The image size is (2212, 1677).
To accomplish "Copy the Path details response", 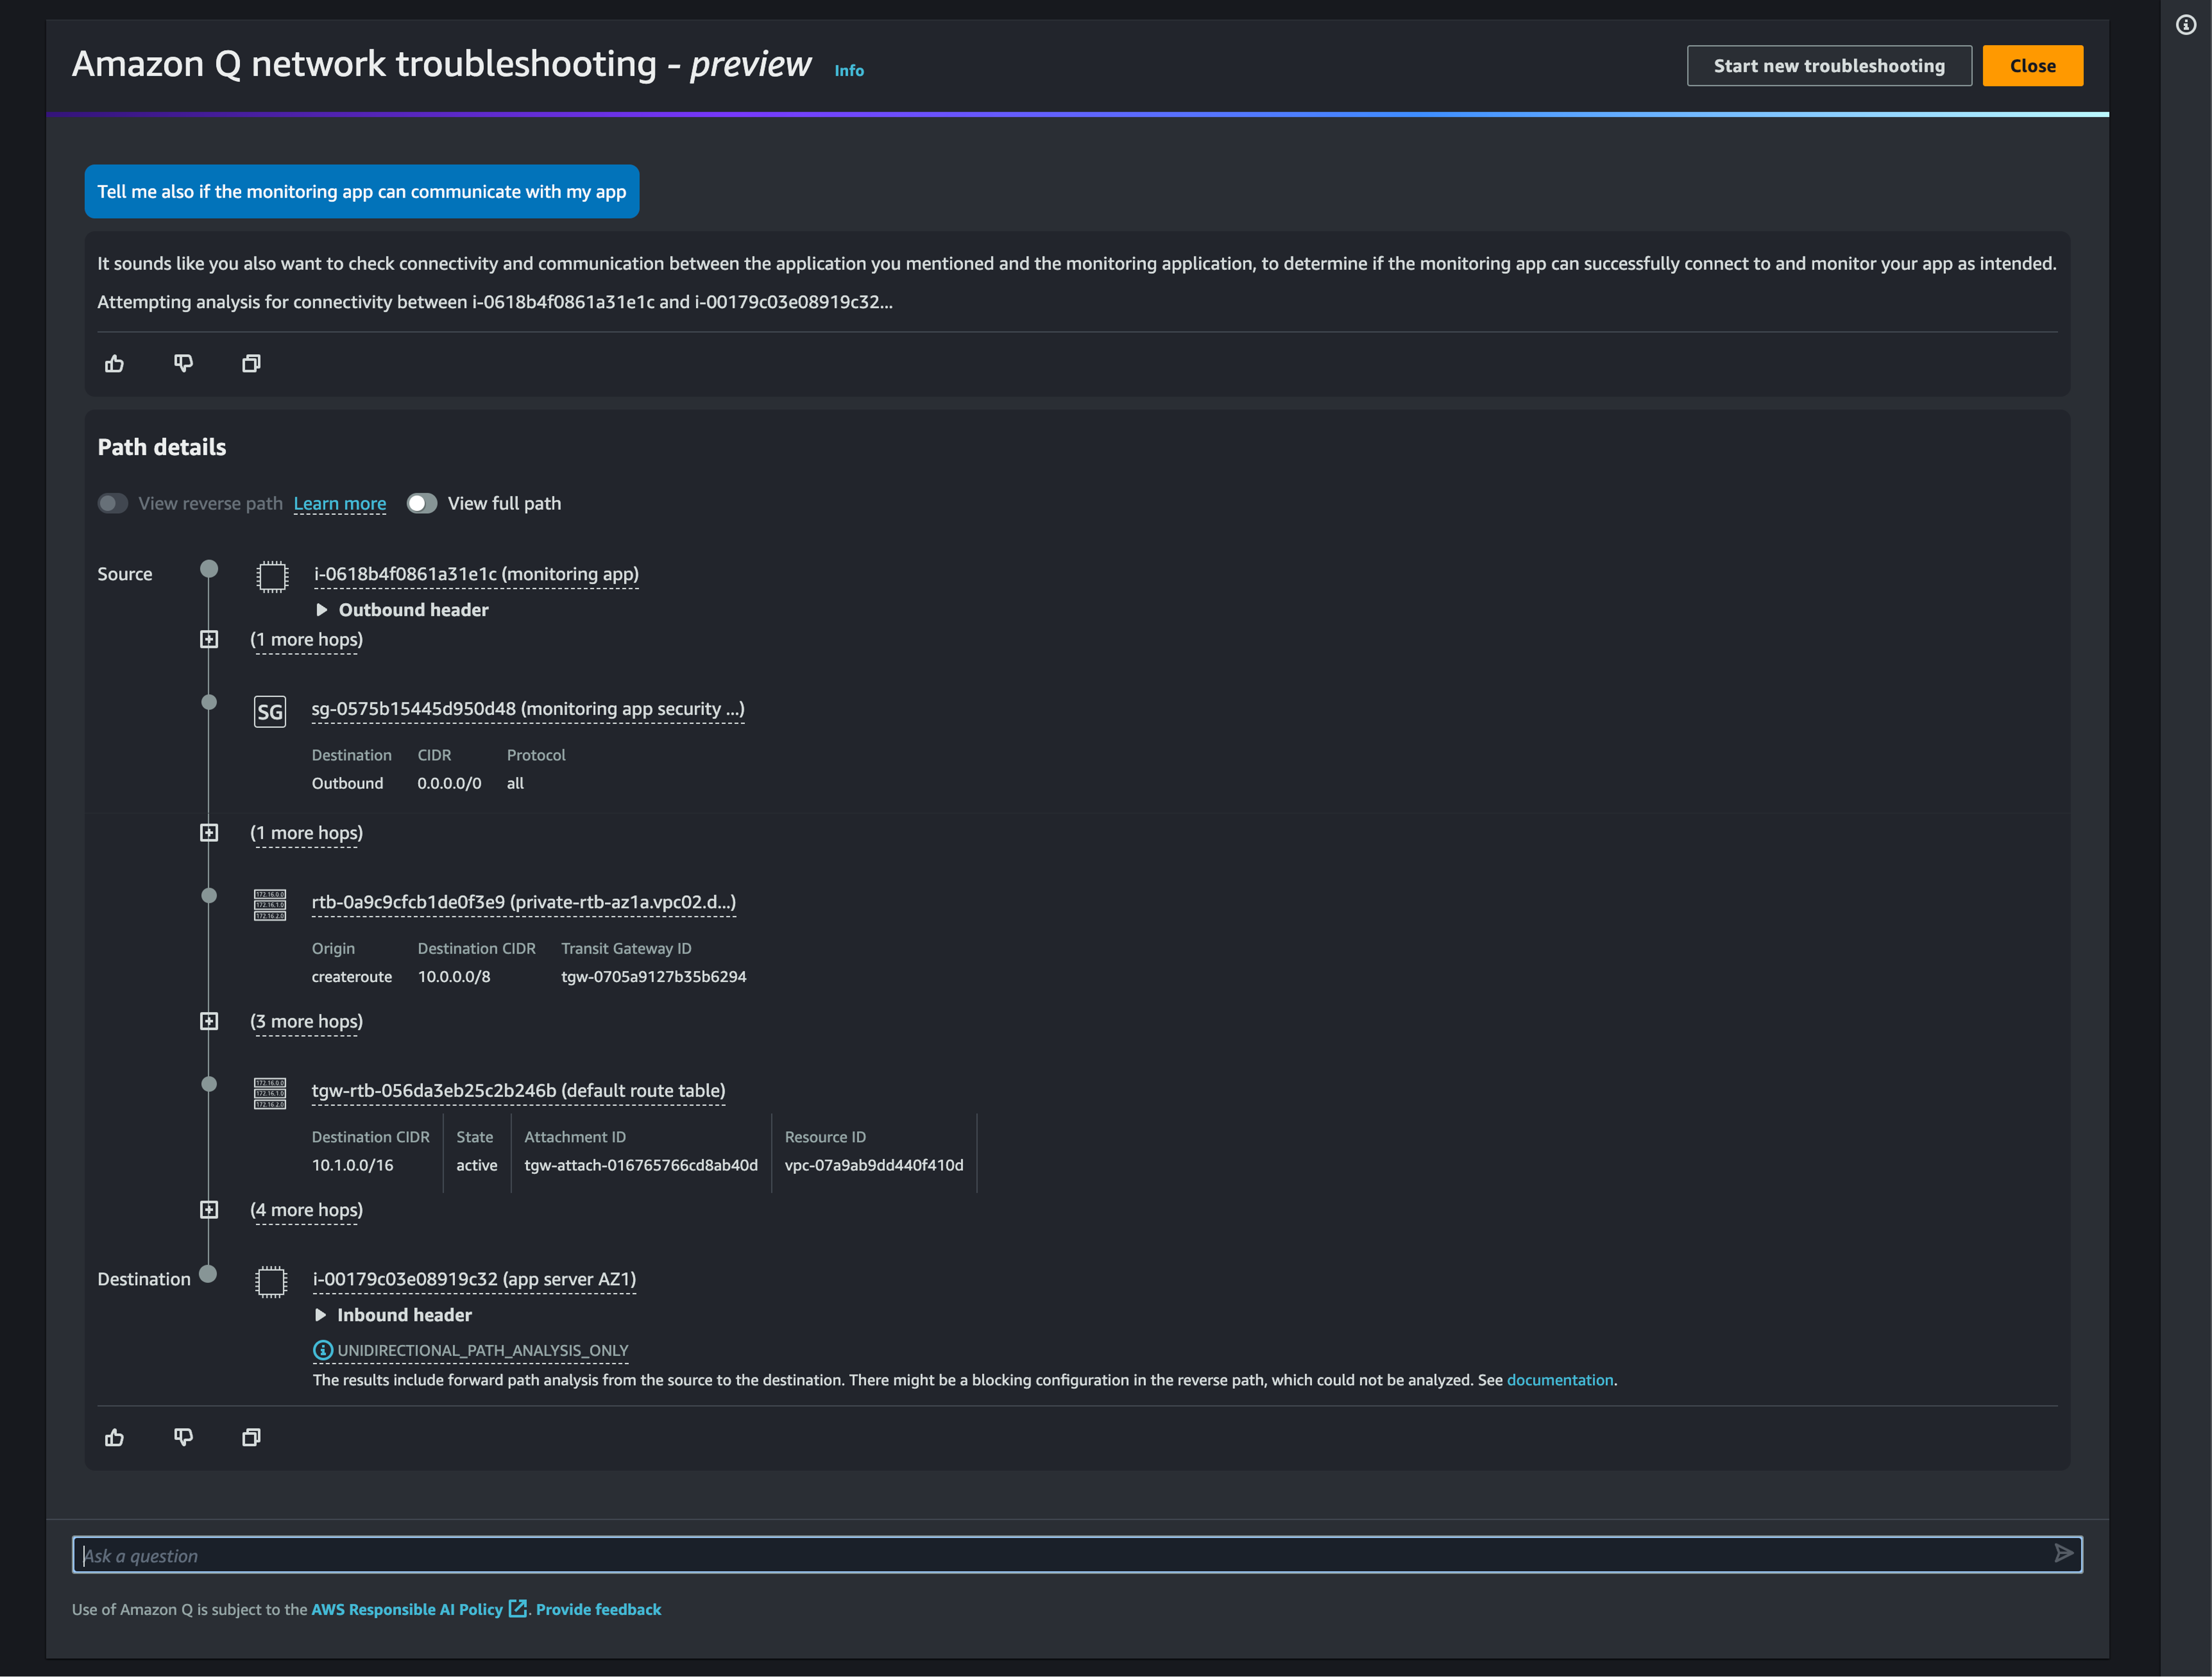I will coord(251,1437).
